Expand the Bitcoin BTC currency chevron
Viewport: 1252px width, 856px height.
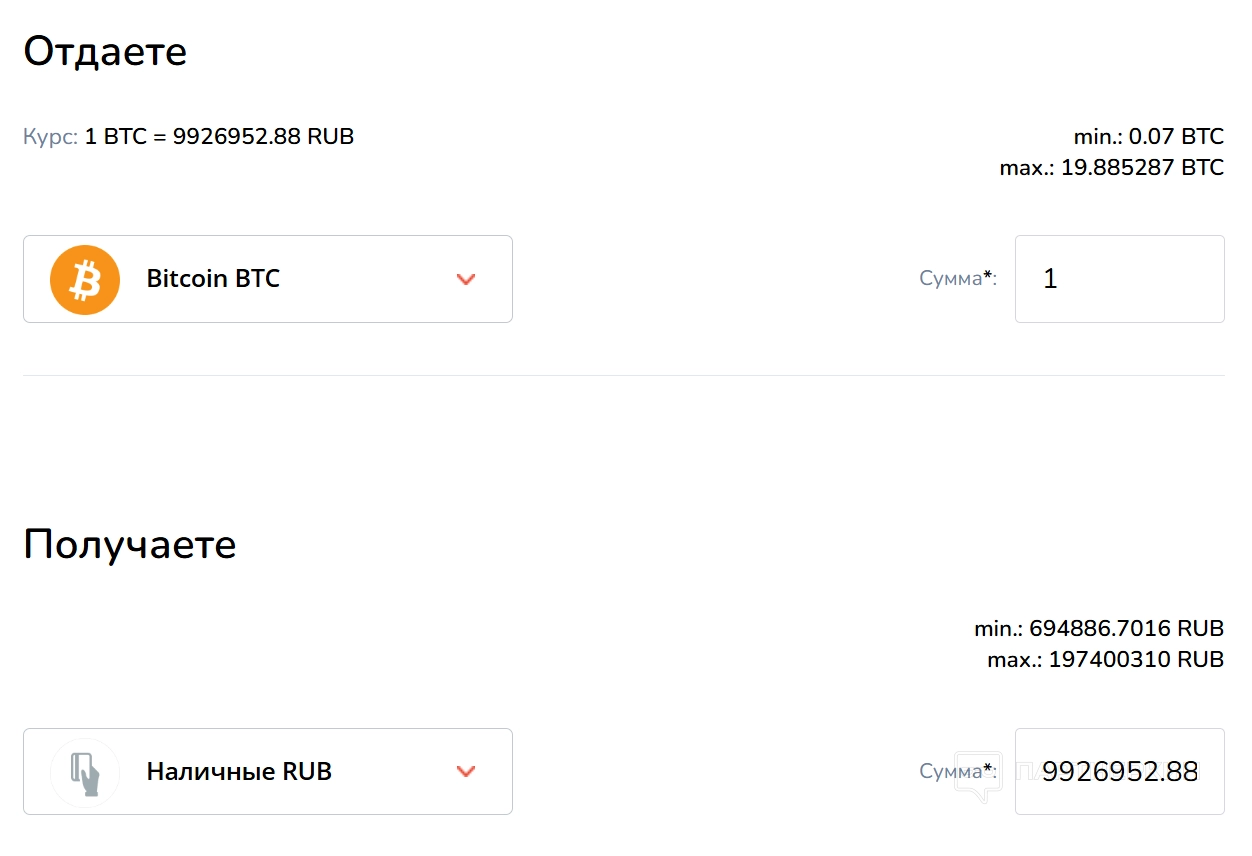[x=465, y=279]
